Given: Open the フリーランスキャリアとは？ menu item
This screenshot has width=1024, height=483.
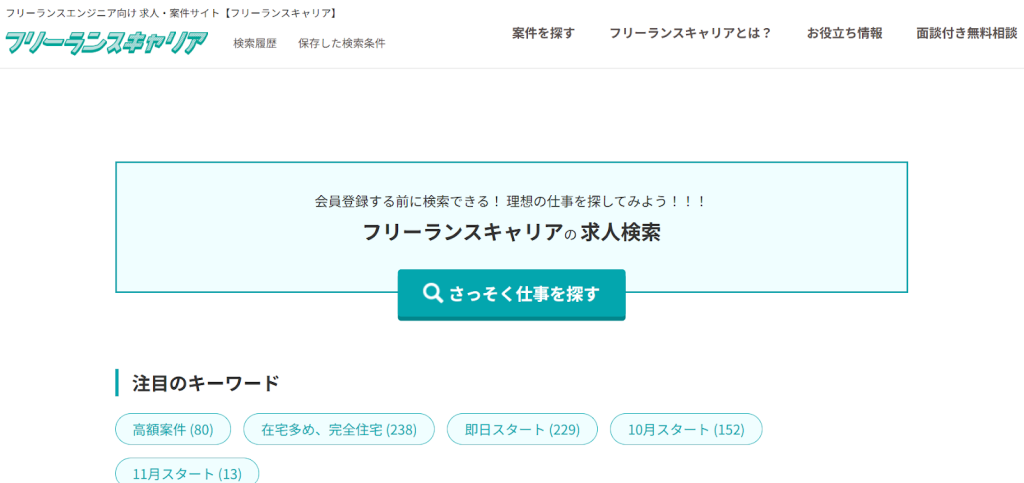Looking at the screenshot, I should coord(690,33).
